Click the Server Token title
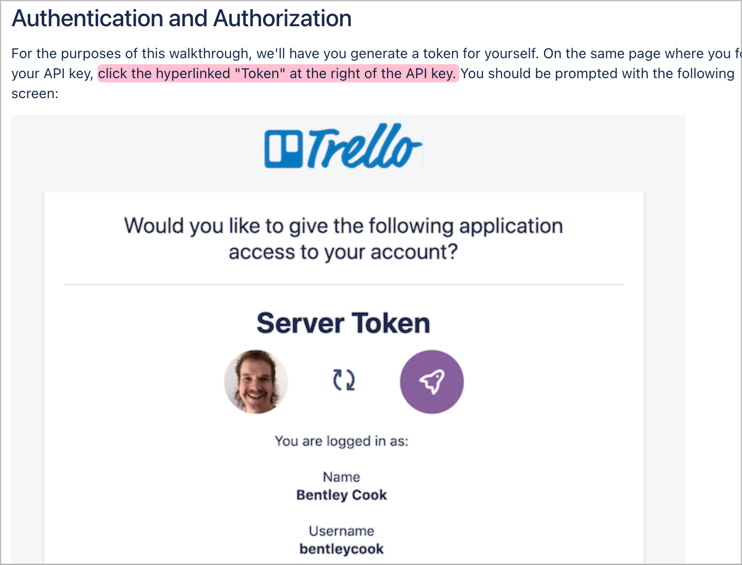Image resolution: width=742 pixels, height=565 pixels. point(343,324)
